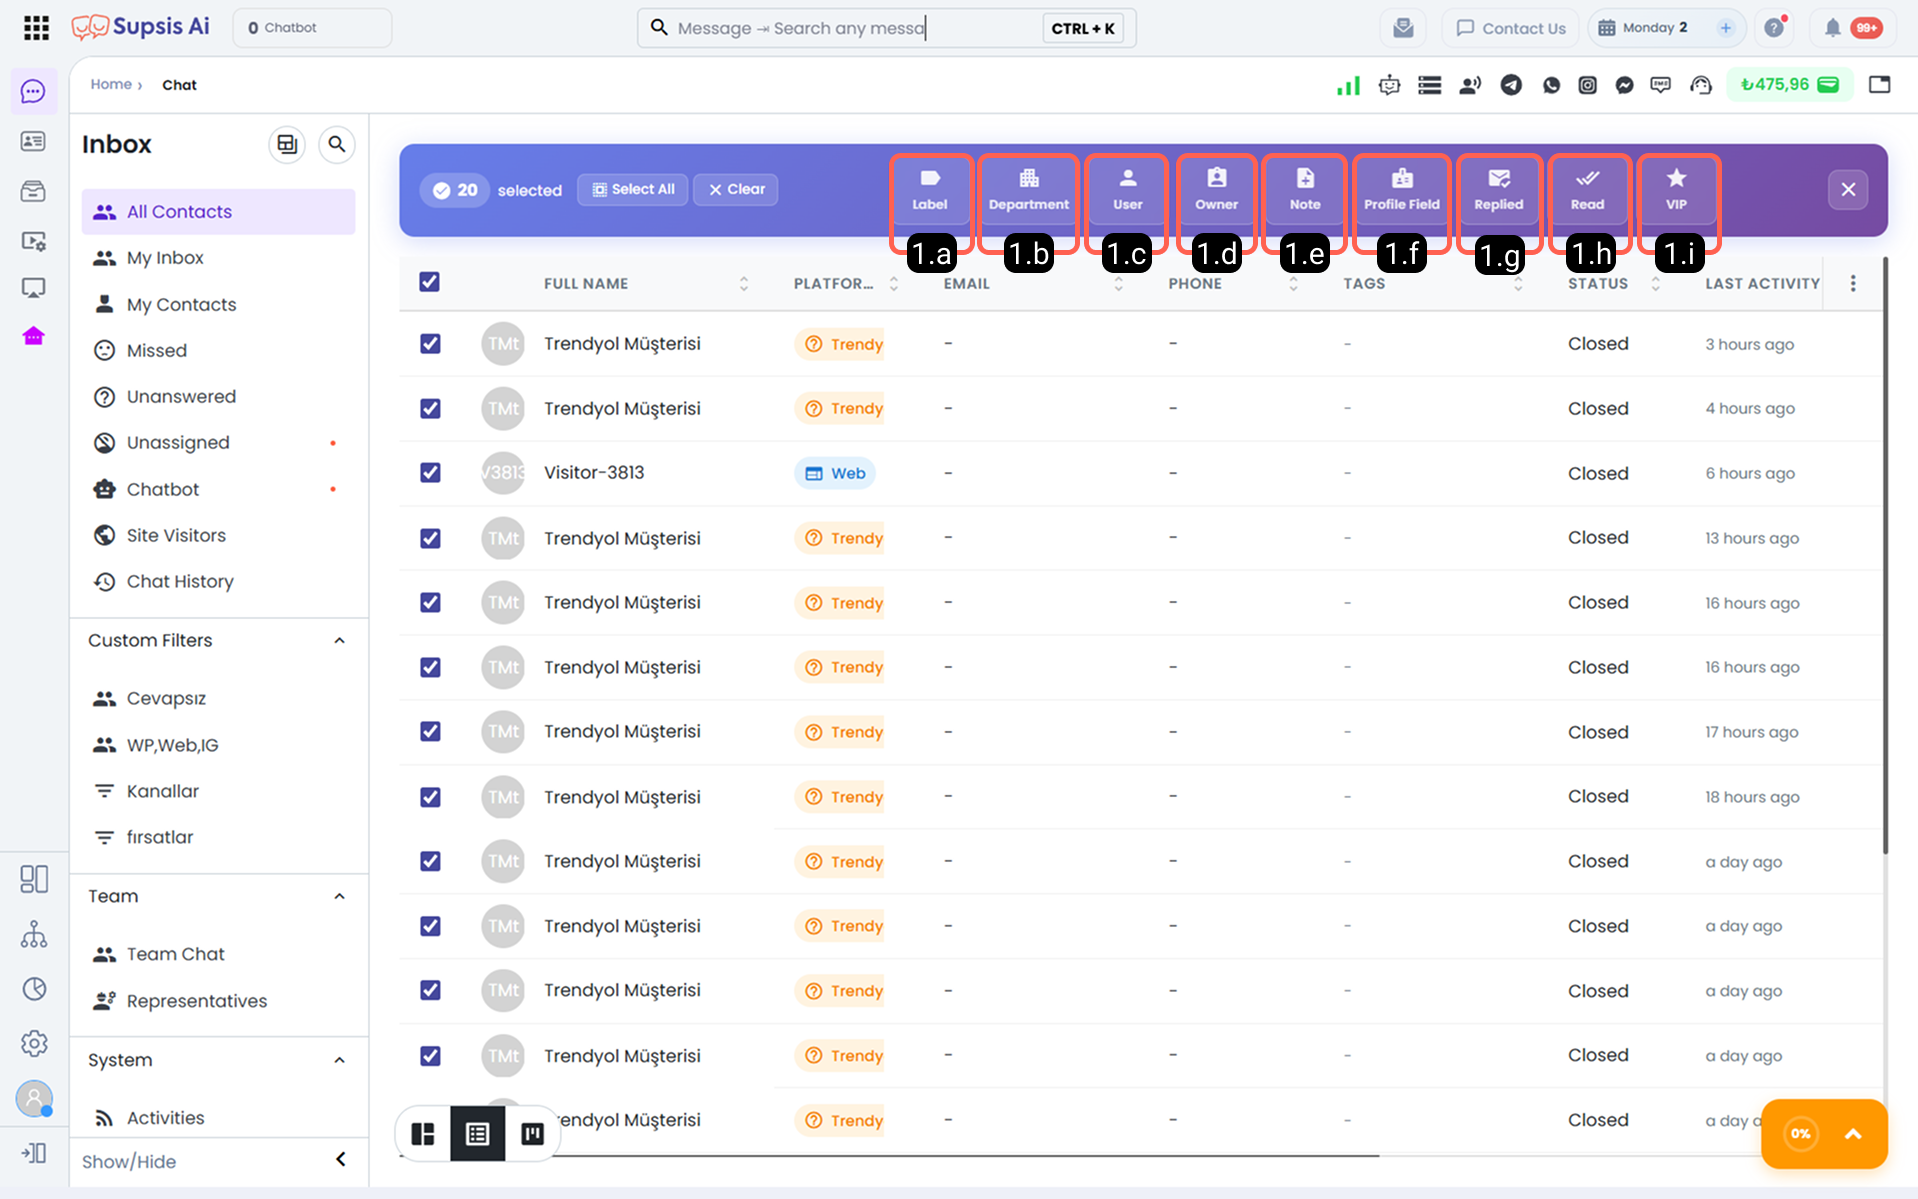Viewport: 1918px width, 1199px height.
Task: Open Instagram channel icon
Action: (x=1587, y=85)
